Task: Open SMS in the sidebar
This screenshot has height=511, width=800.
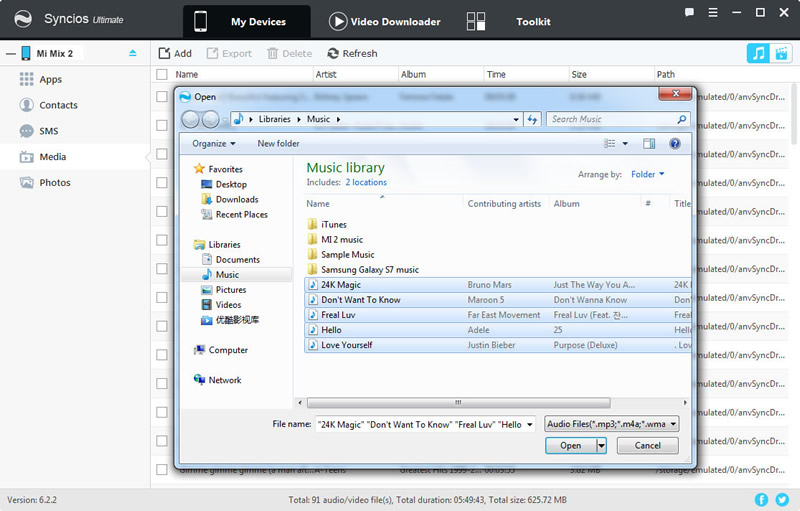Action: pyautogui.click(x=49, y=131)
